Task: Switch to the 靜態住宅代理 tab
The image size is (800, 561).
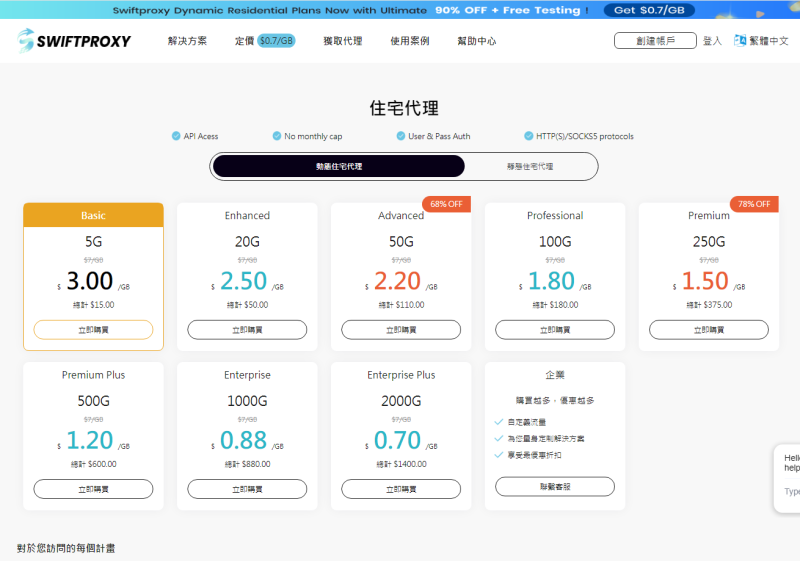Action: tap(530, 166)
